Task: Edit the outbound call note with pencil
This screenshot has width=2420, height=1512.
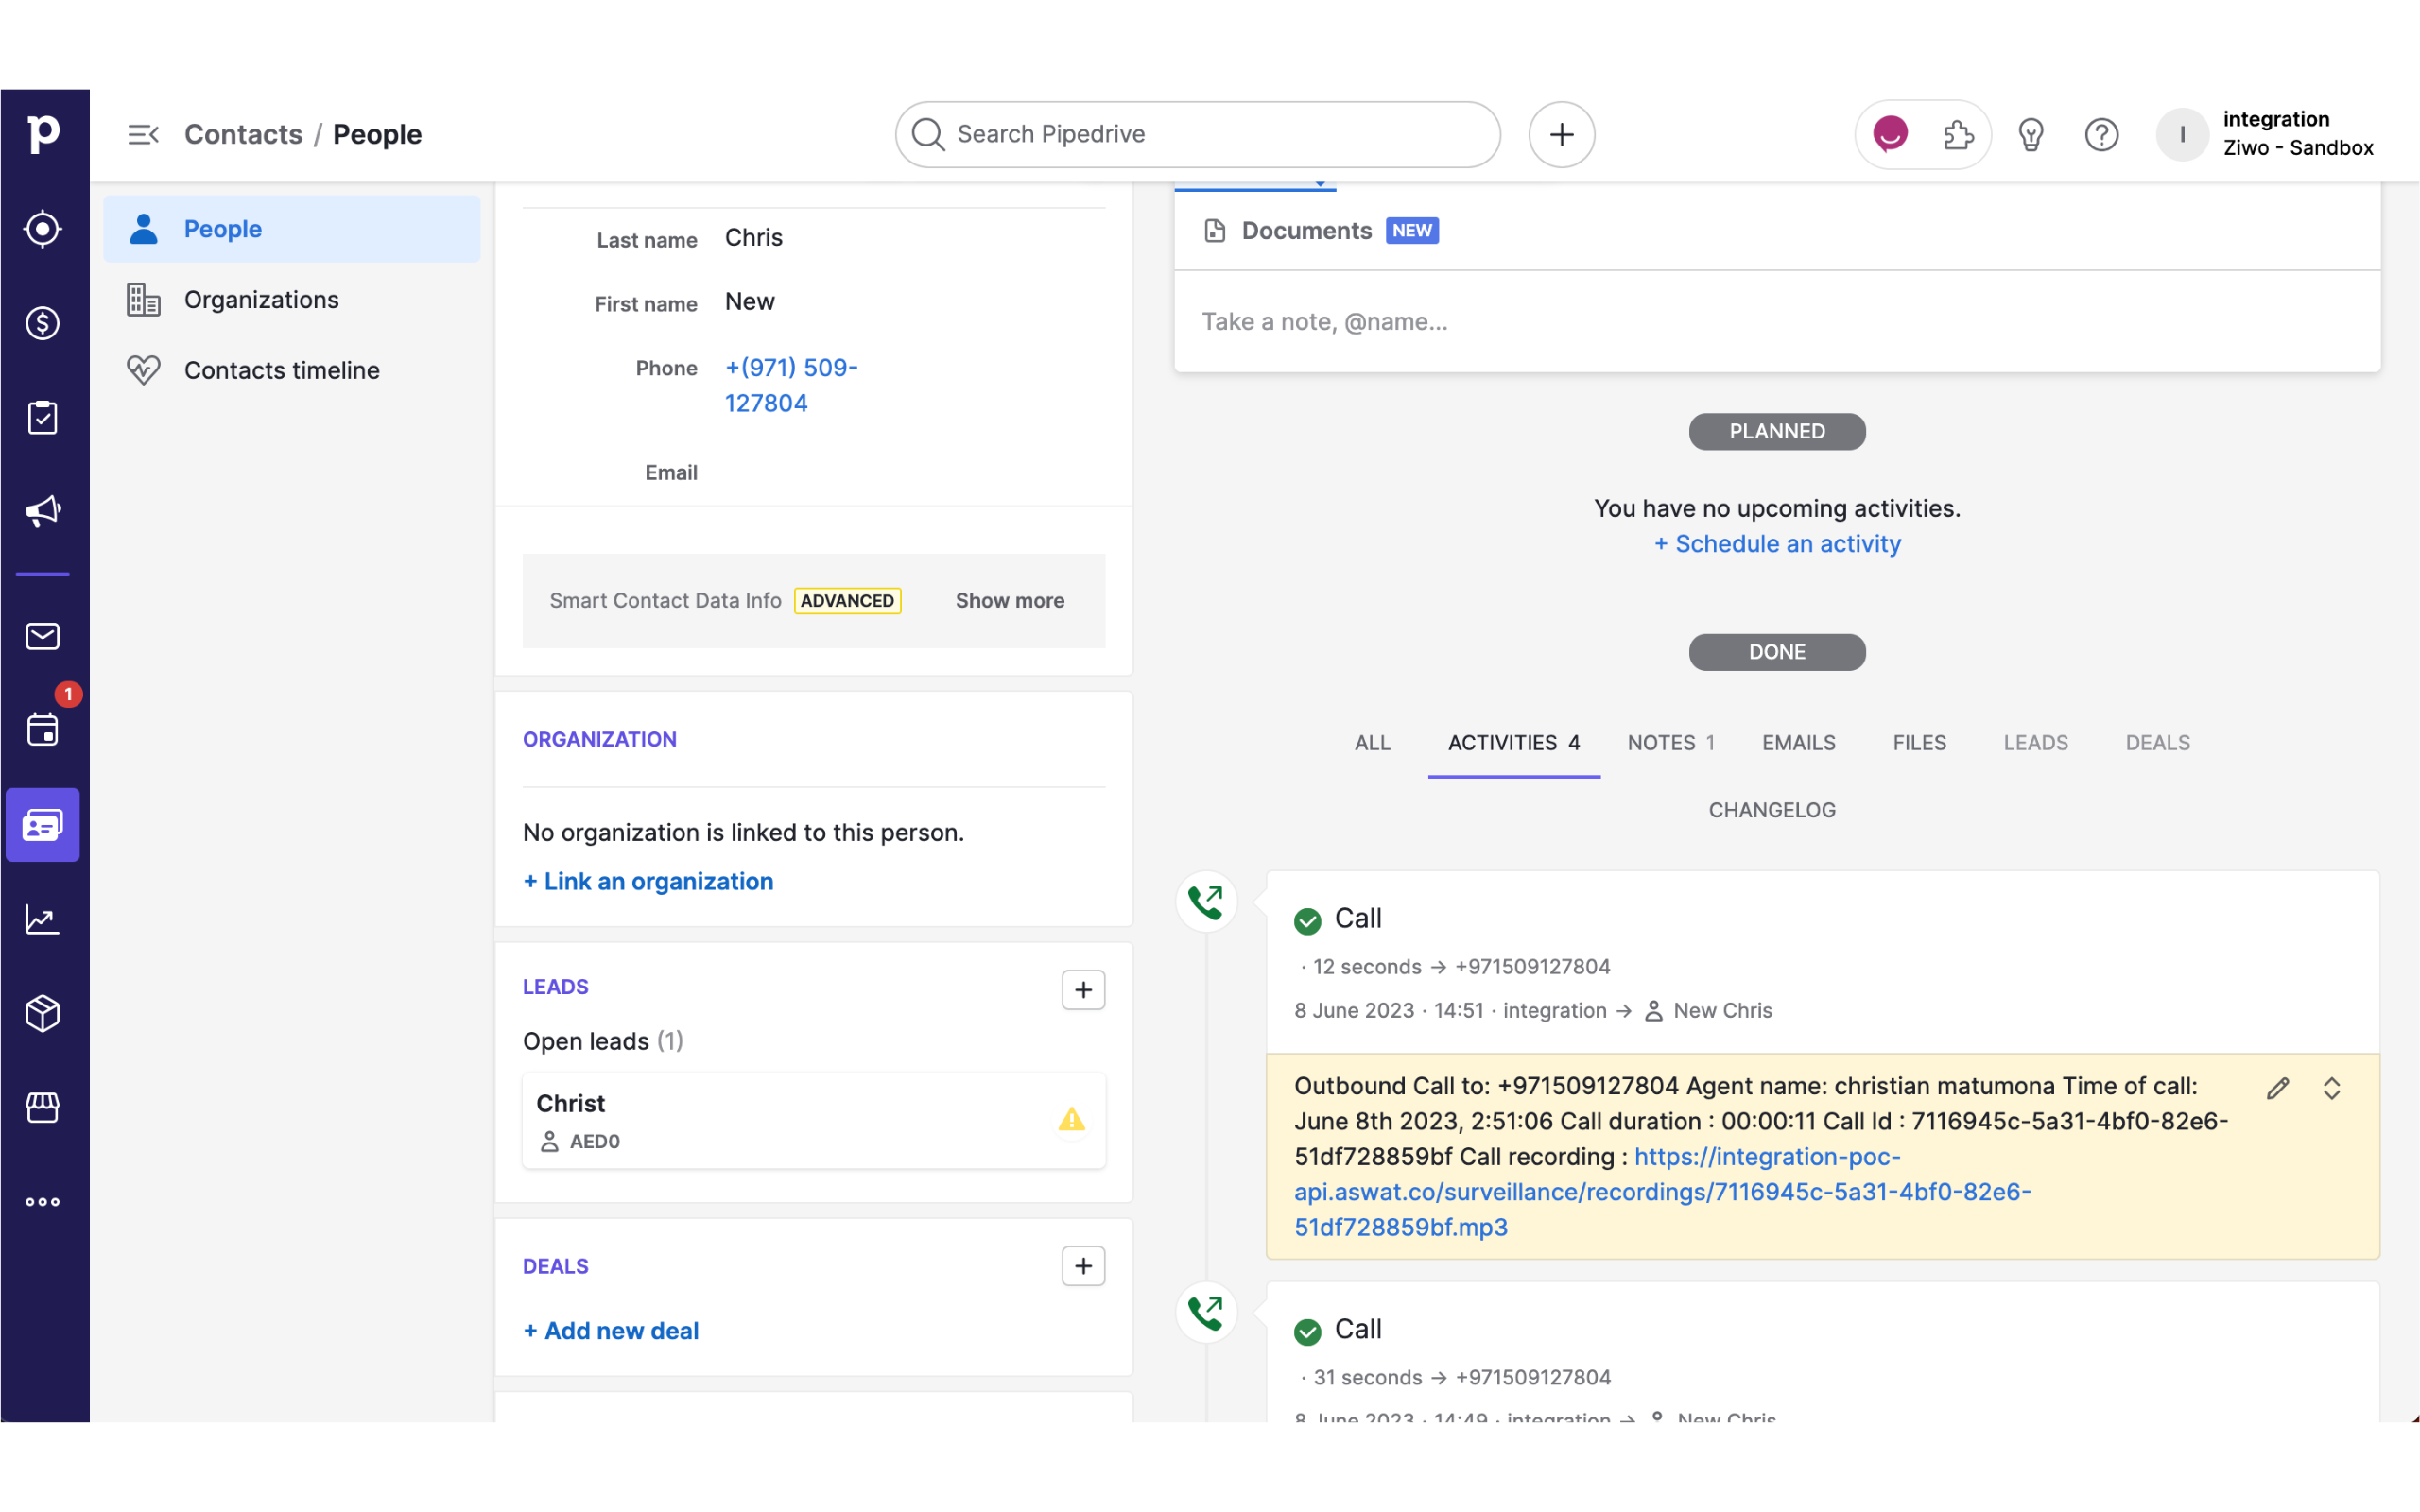Action: (x=2277, y=1088)
